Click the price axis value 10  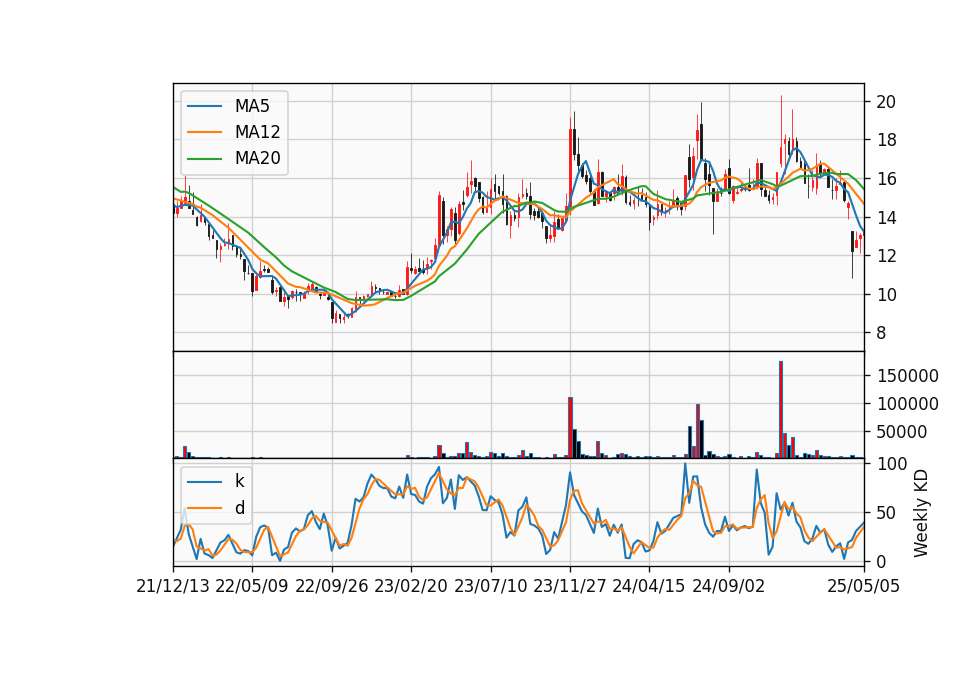click(x=885, y=294)
